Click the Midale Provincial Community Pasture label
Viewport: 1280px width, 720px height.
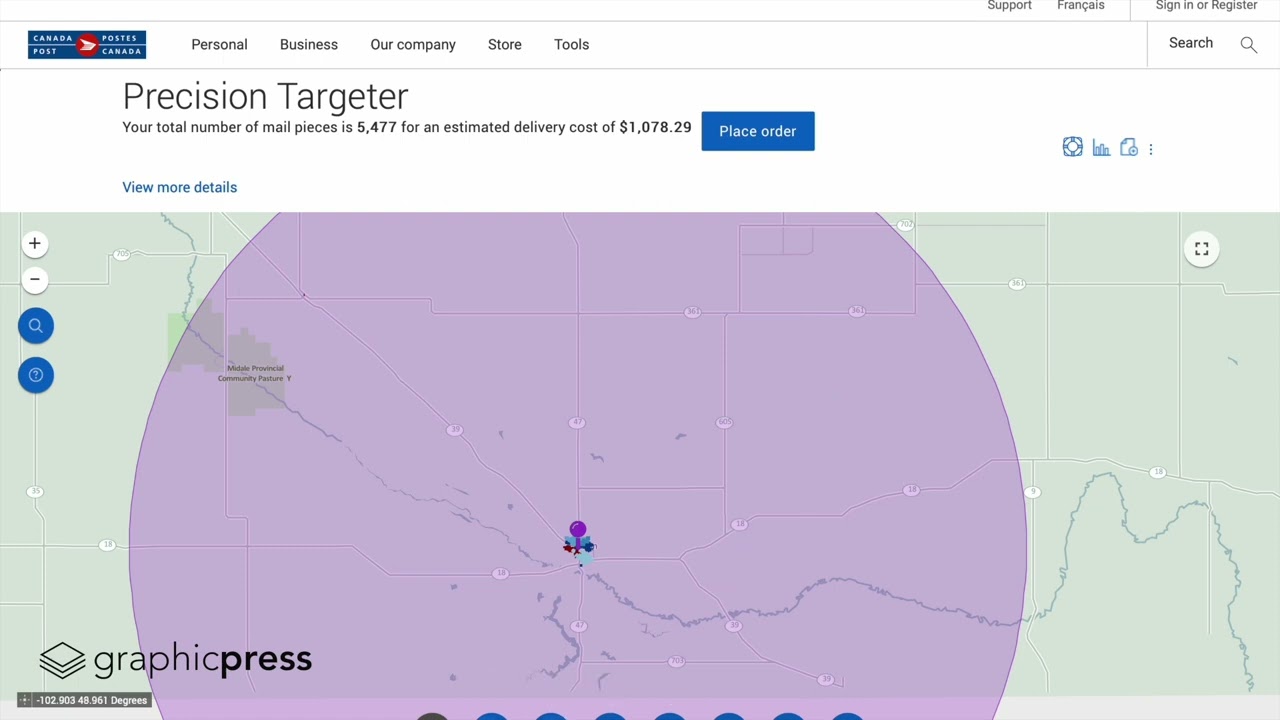(x=254, y=373)
